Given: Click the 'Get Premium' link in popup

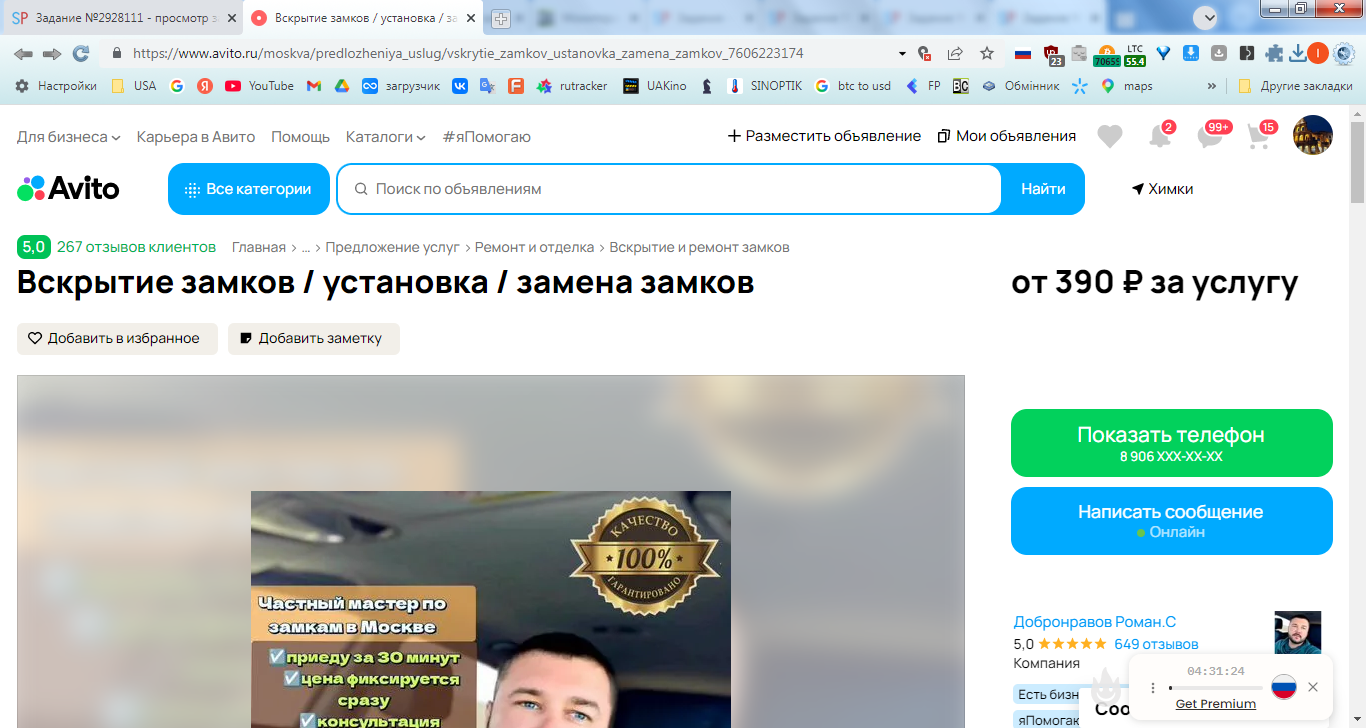Looking at the screenshot, I should click(x=1215, y=704).
